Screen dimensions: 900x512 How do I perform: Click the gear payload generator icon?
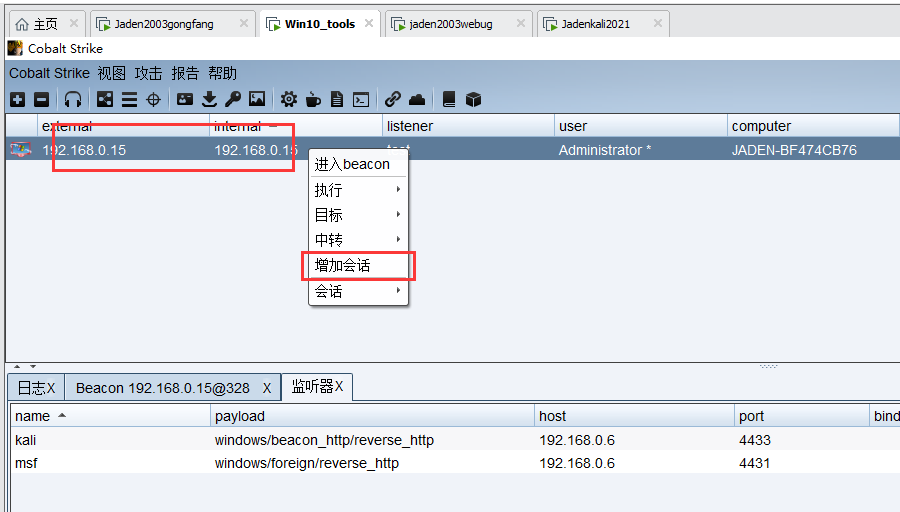pyautogui.click(x=289, y=99)
